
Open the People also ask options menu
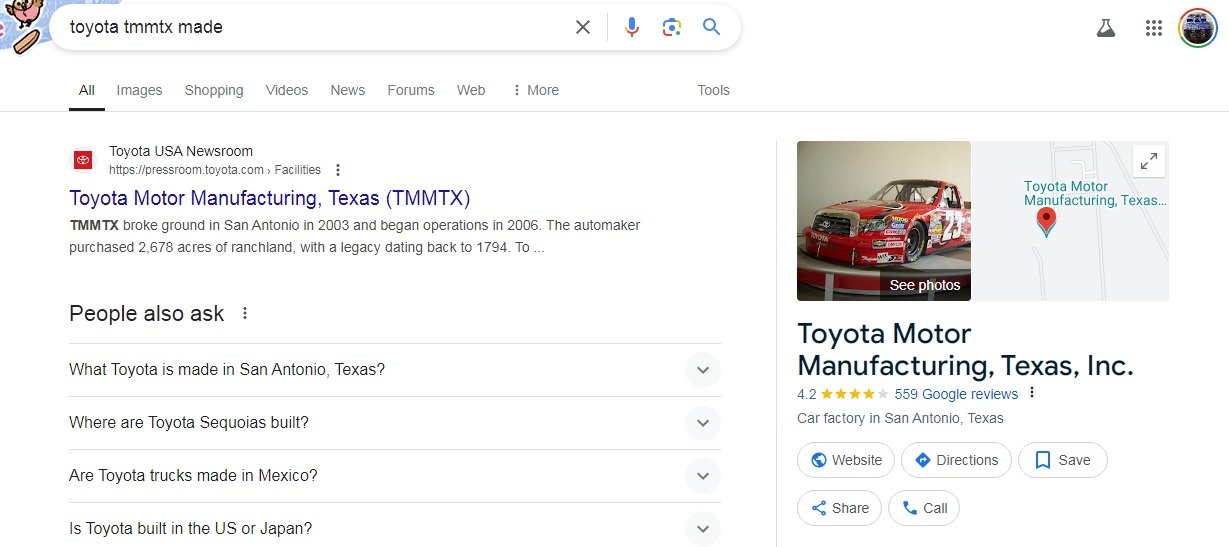[245, 313]
